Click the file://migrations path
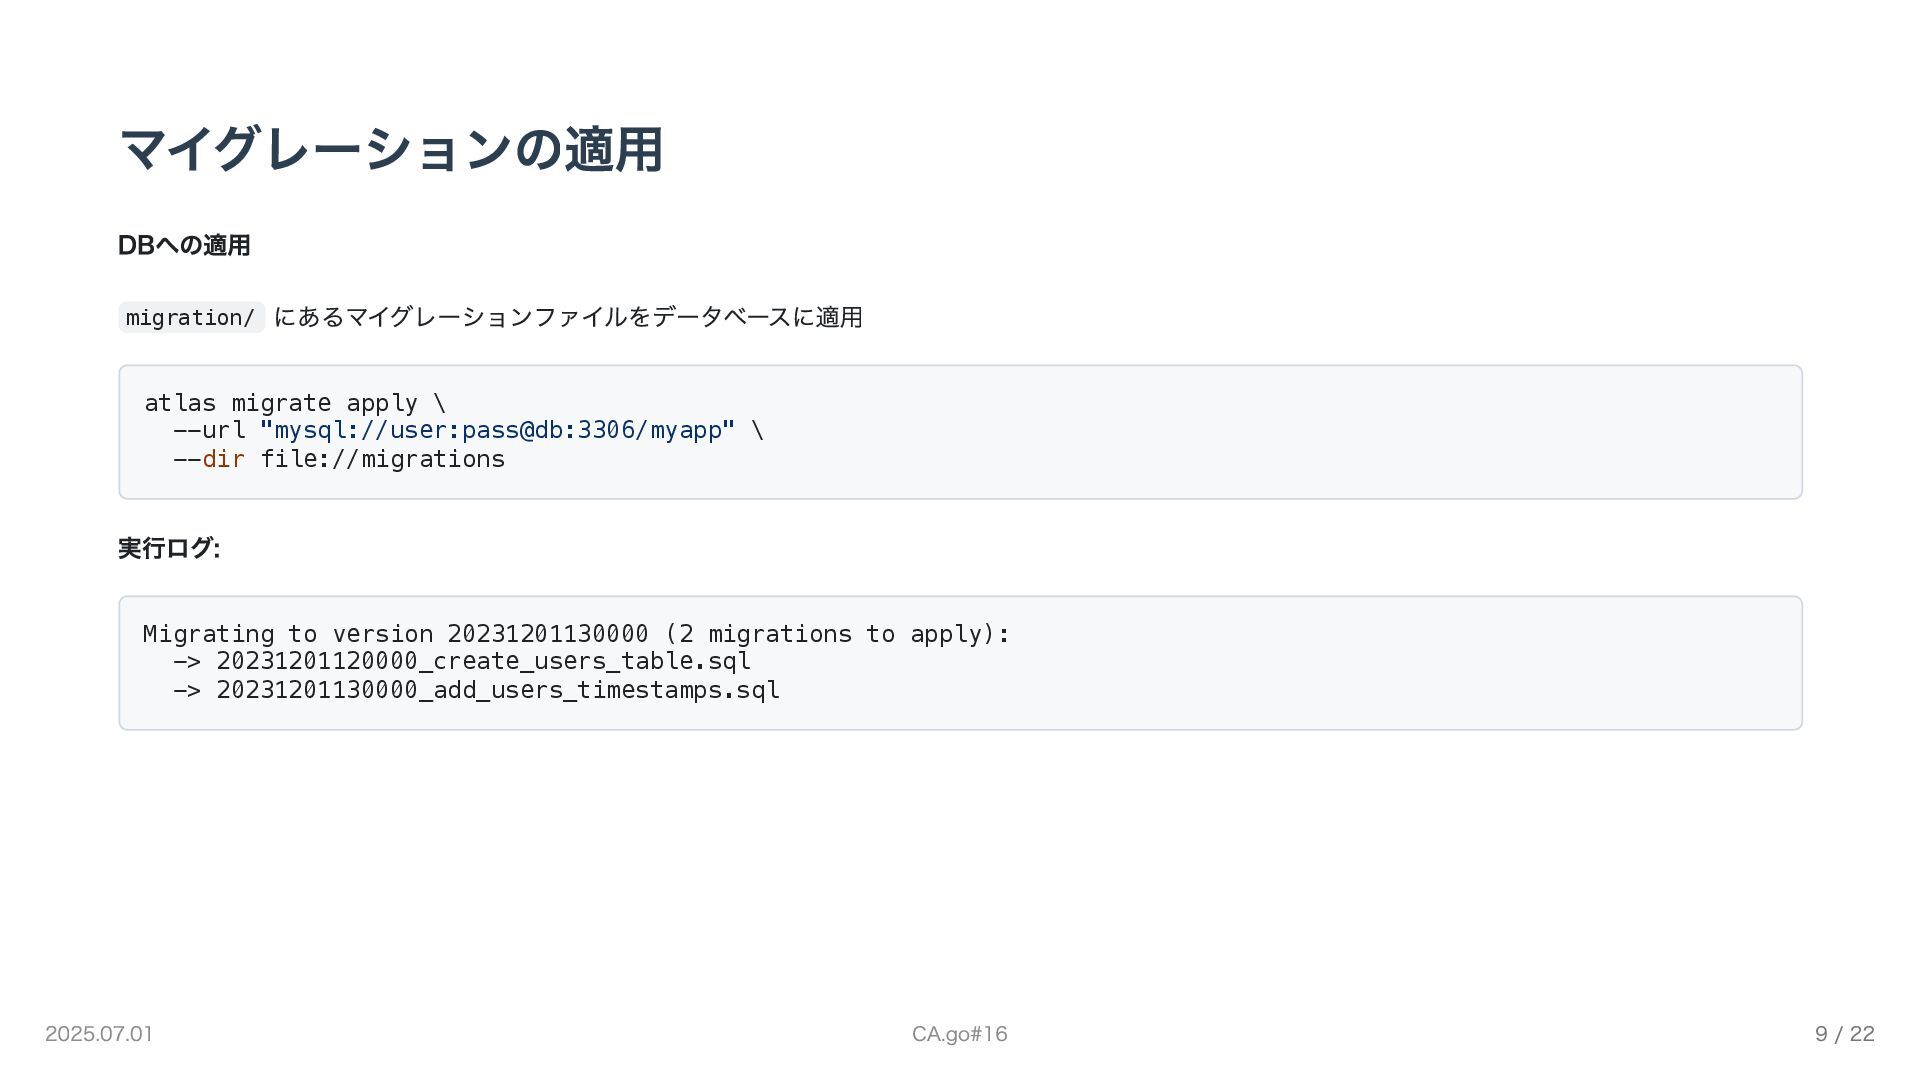This screenshot has height=1080, width=1920. click(383, 459)
